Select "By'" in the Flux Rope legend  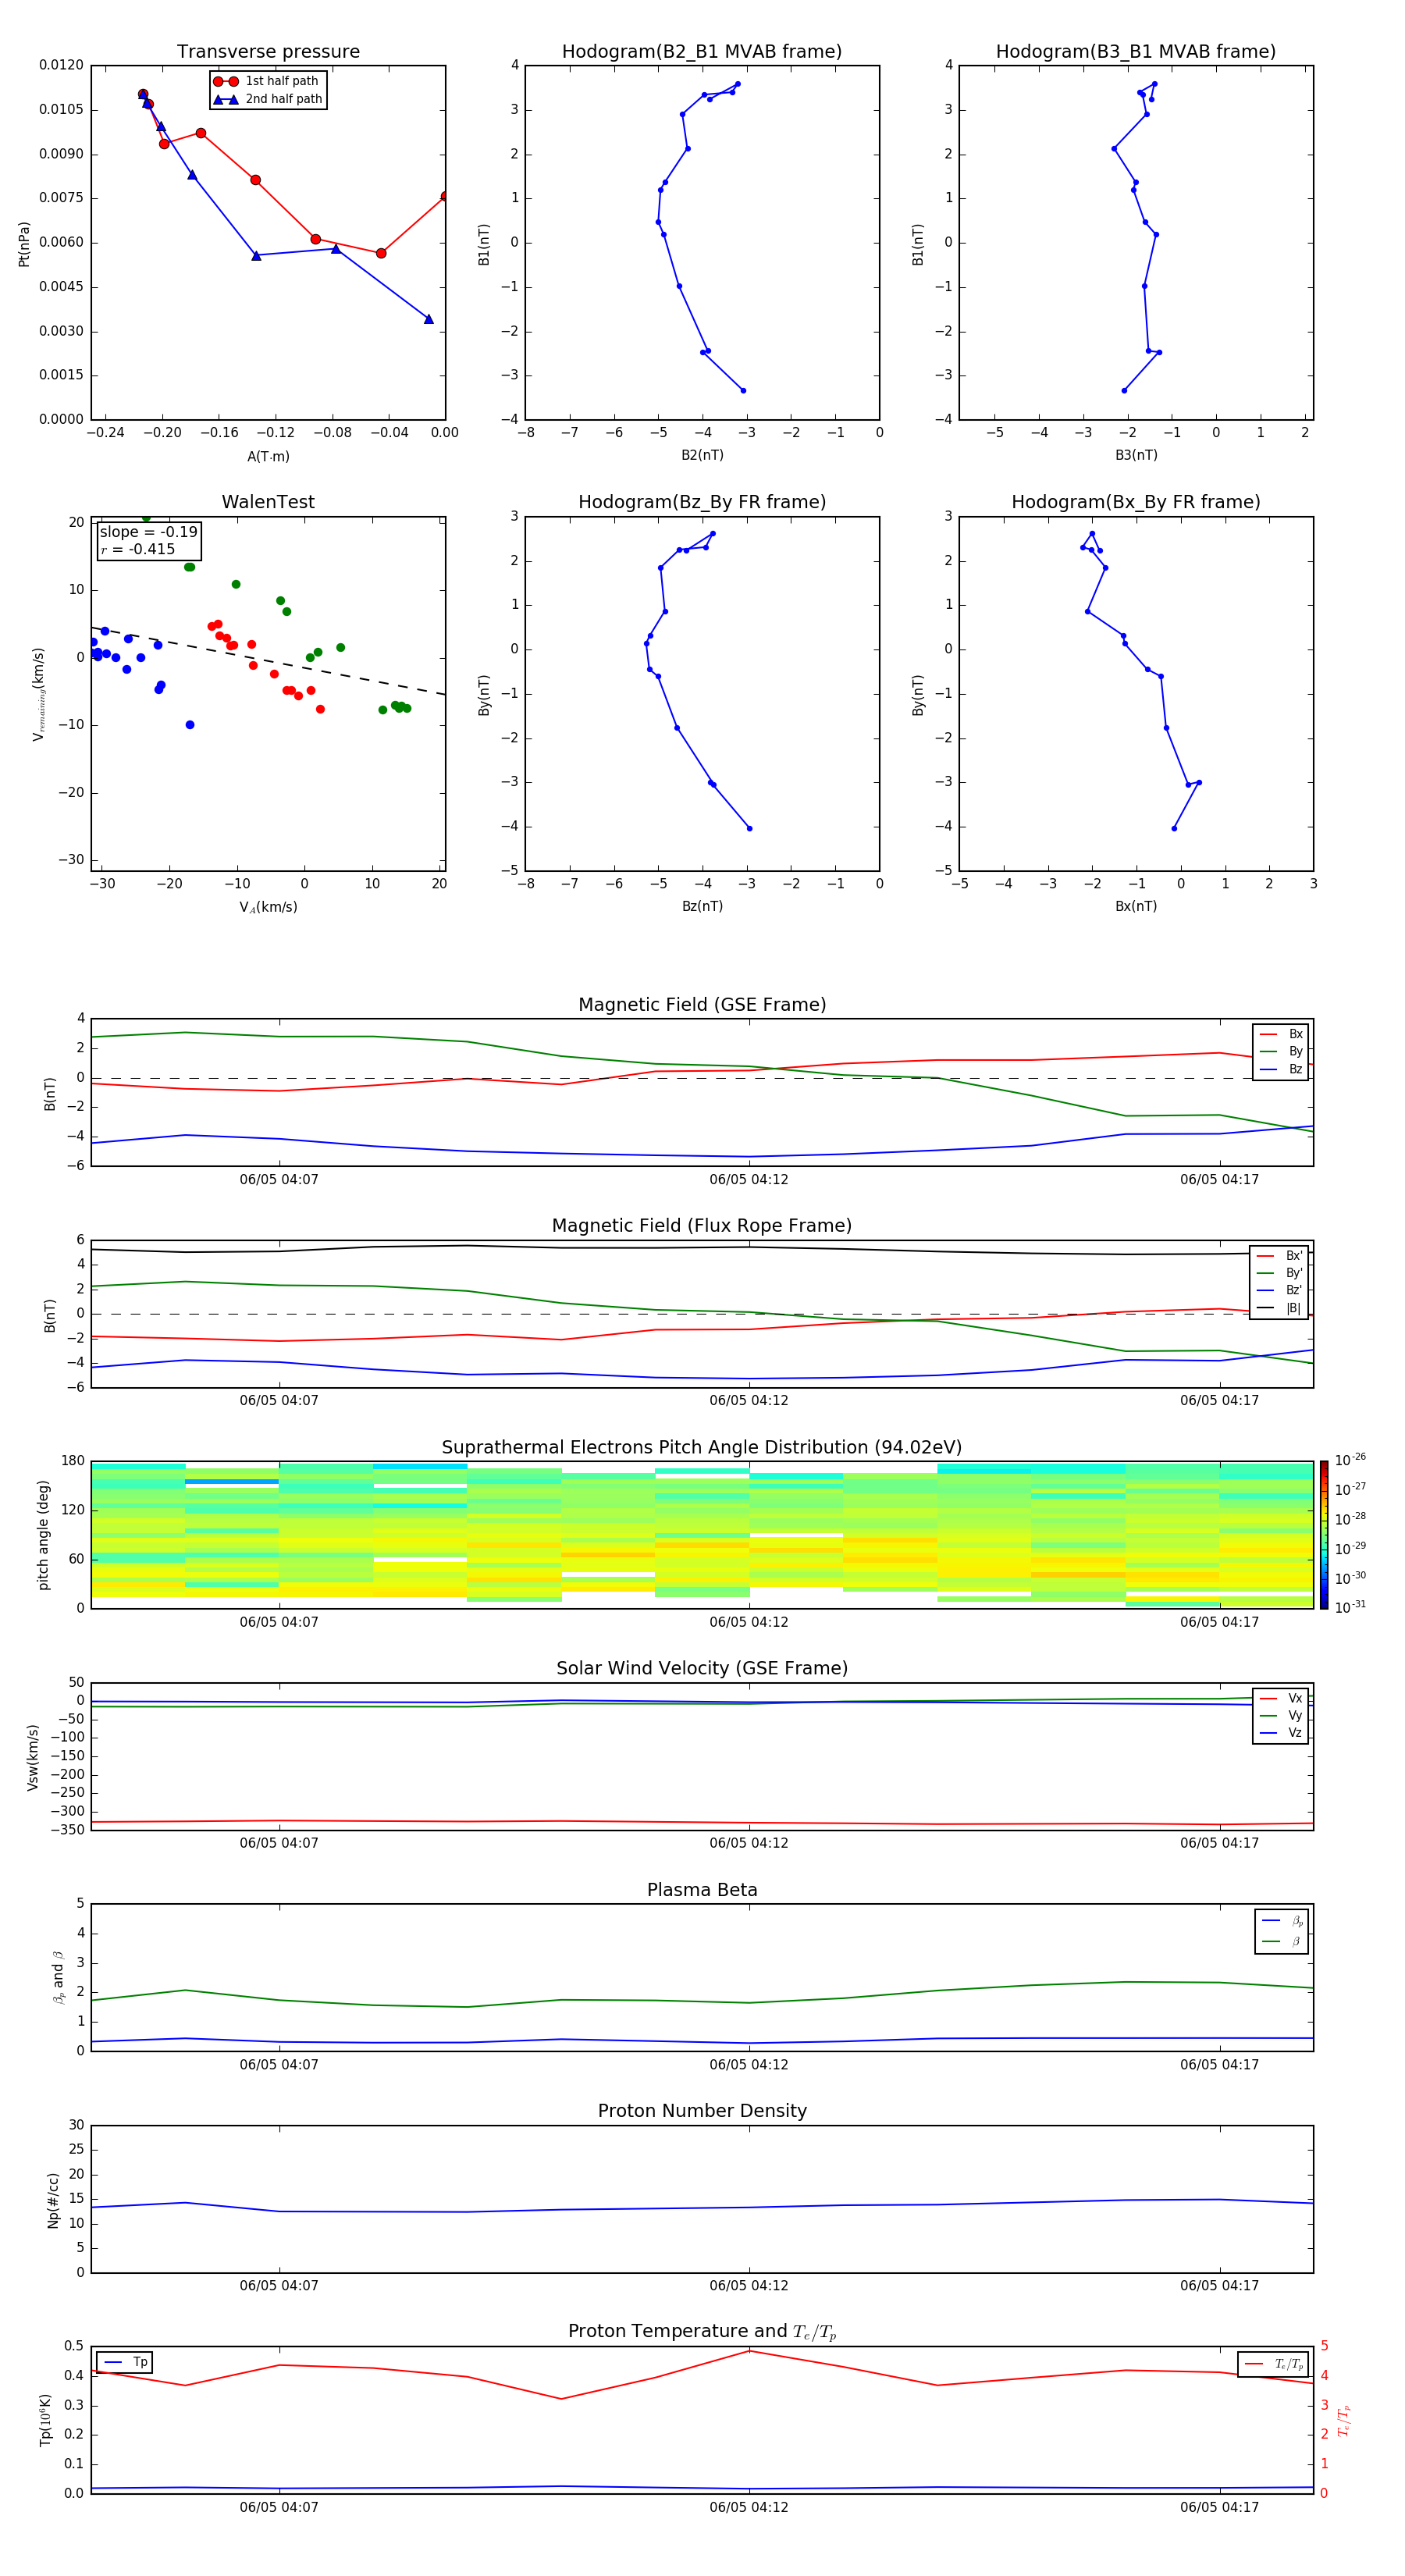click(x=1280, y=1273)
